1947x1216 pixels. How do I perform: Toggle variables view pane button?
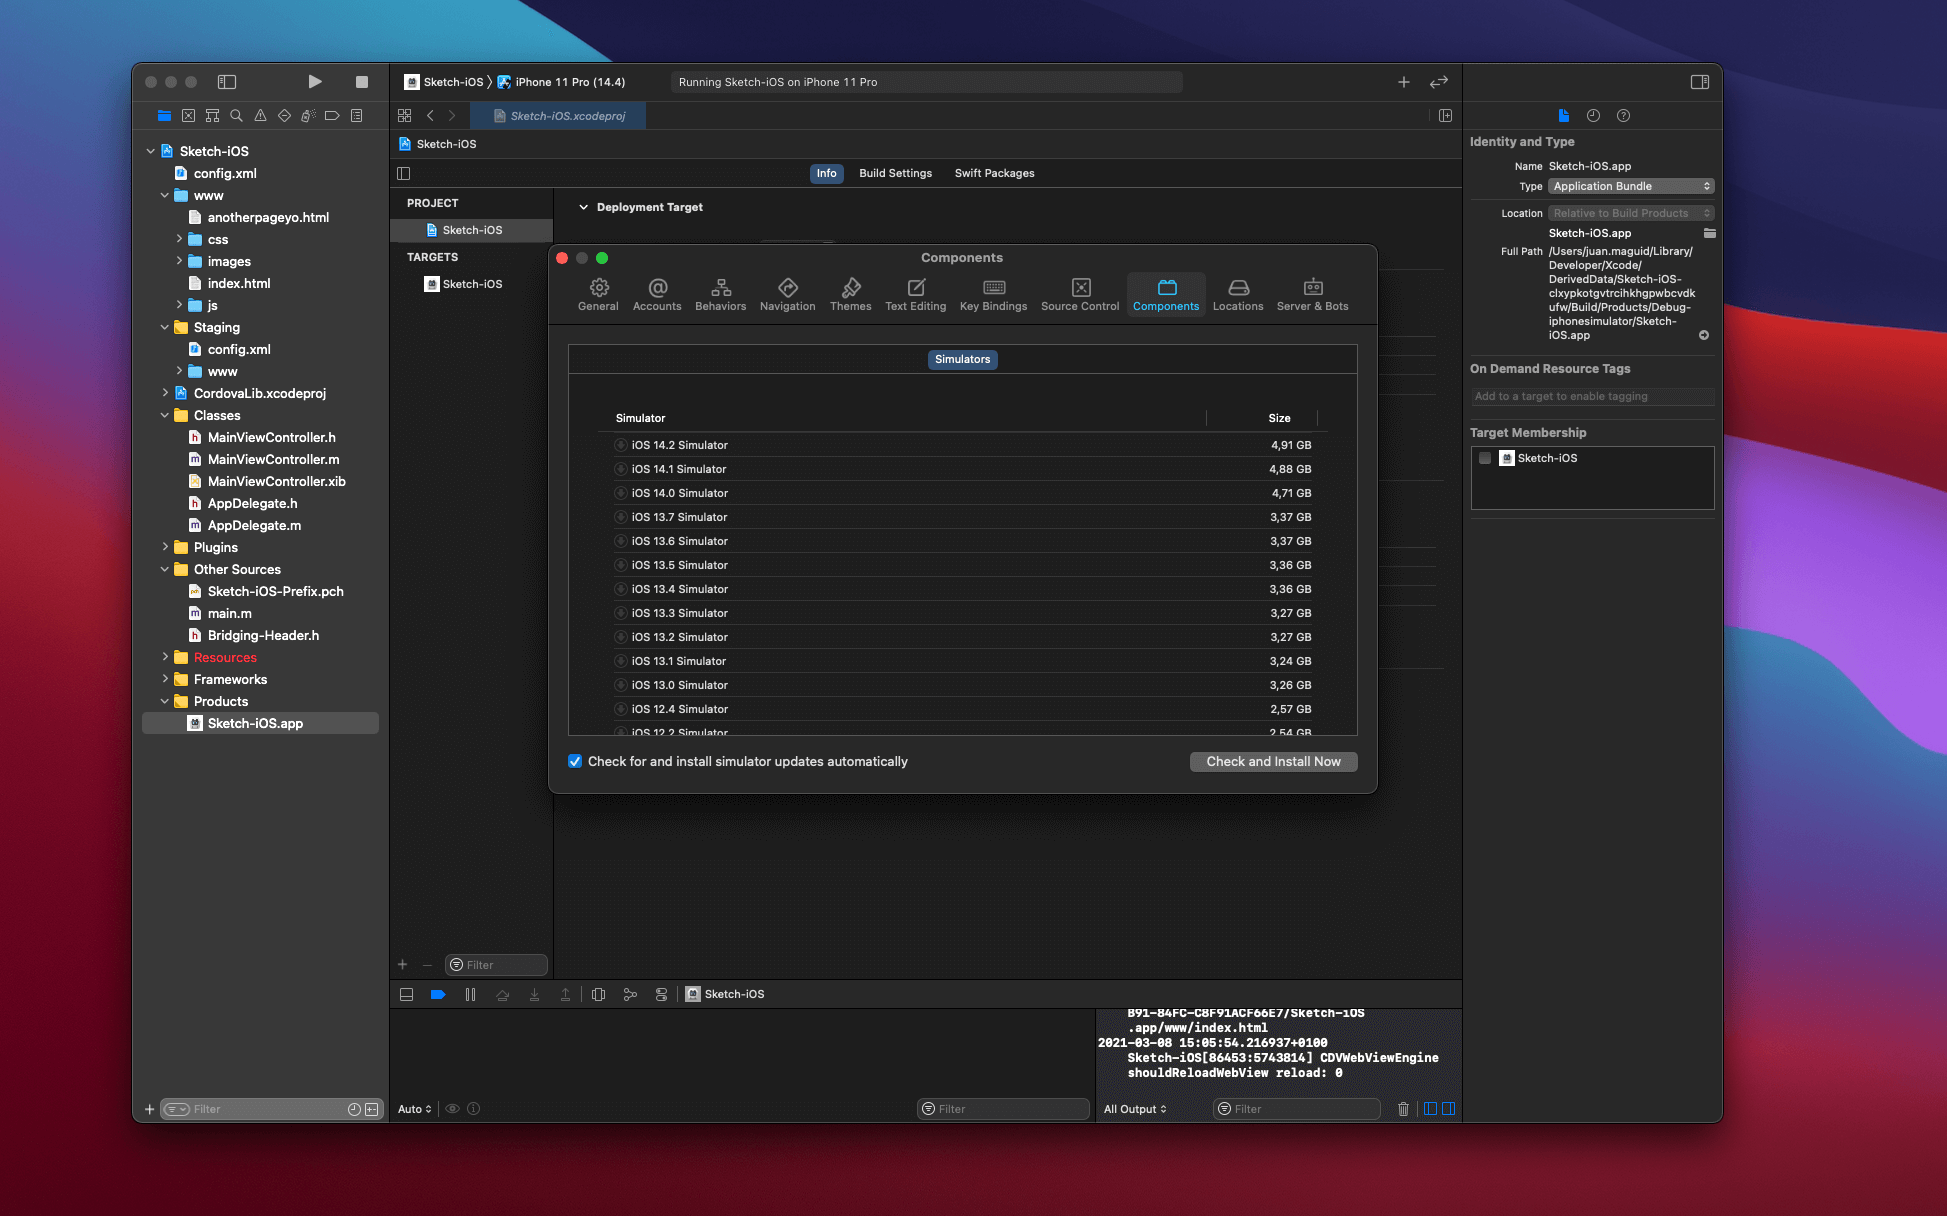tap(1430, 1109)
